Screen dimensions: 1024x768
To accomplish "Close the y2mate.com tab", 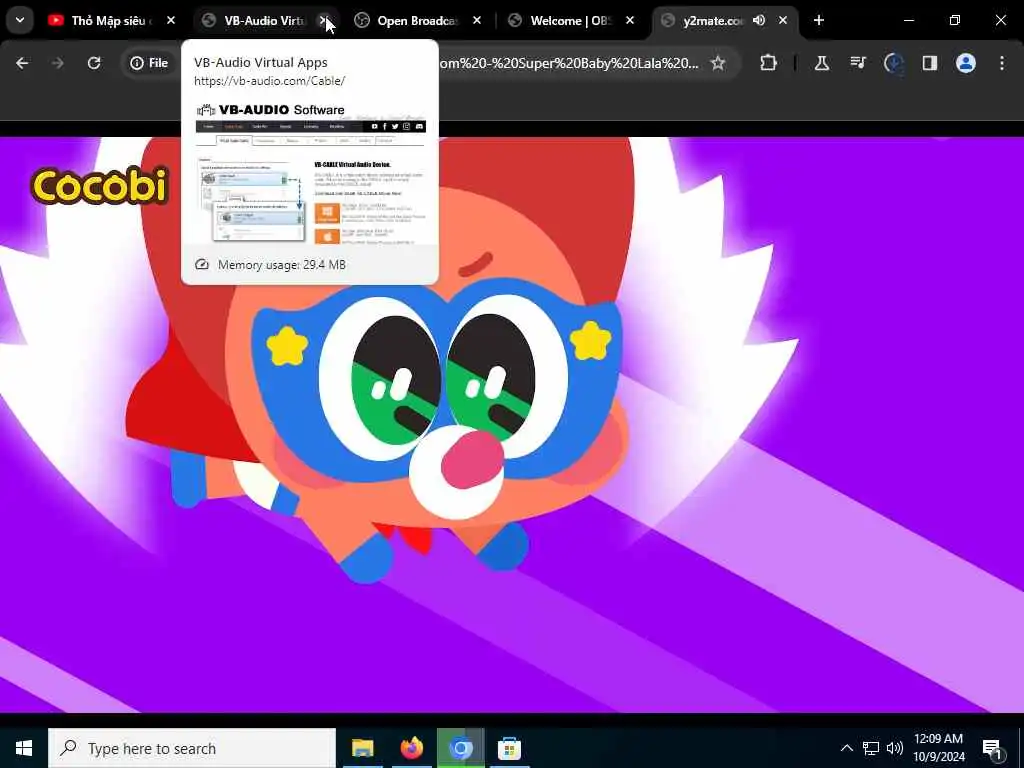I will (x=783, y=21).
